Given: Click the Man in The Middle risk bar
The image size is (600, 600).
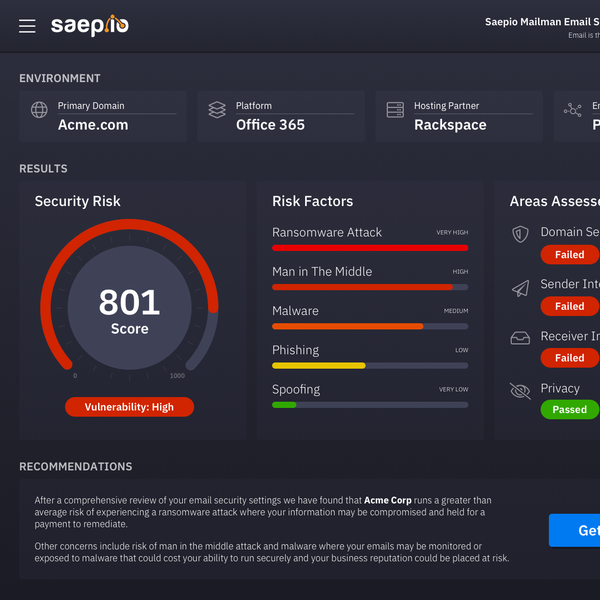Looking at the screenshot, I should (370, 287).
